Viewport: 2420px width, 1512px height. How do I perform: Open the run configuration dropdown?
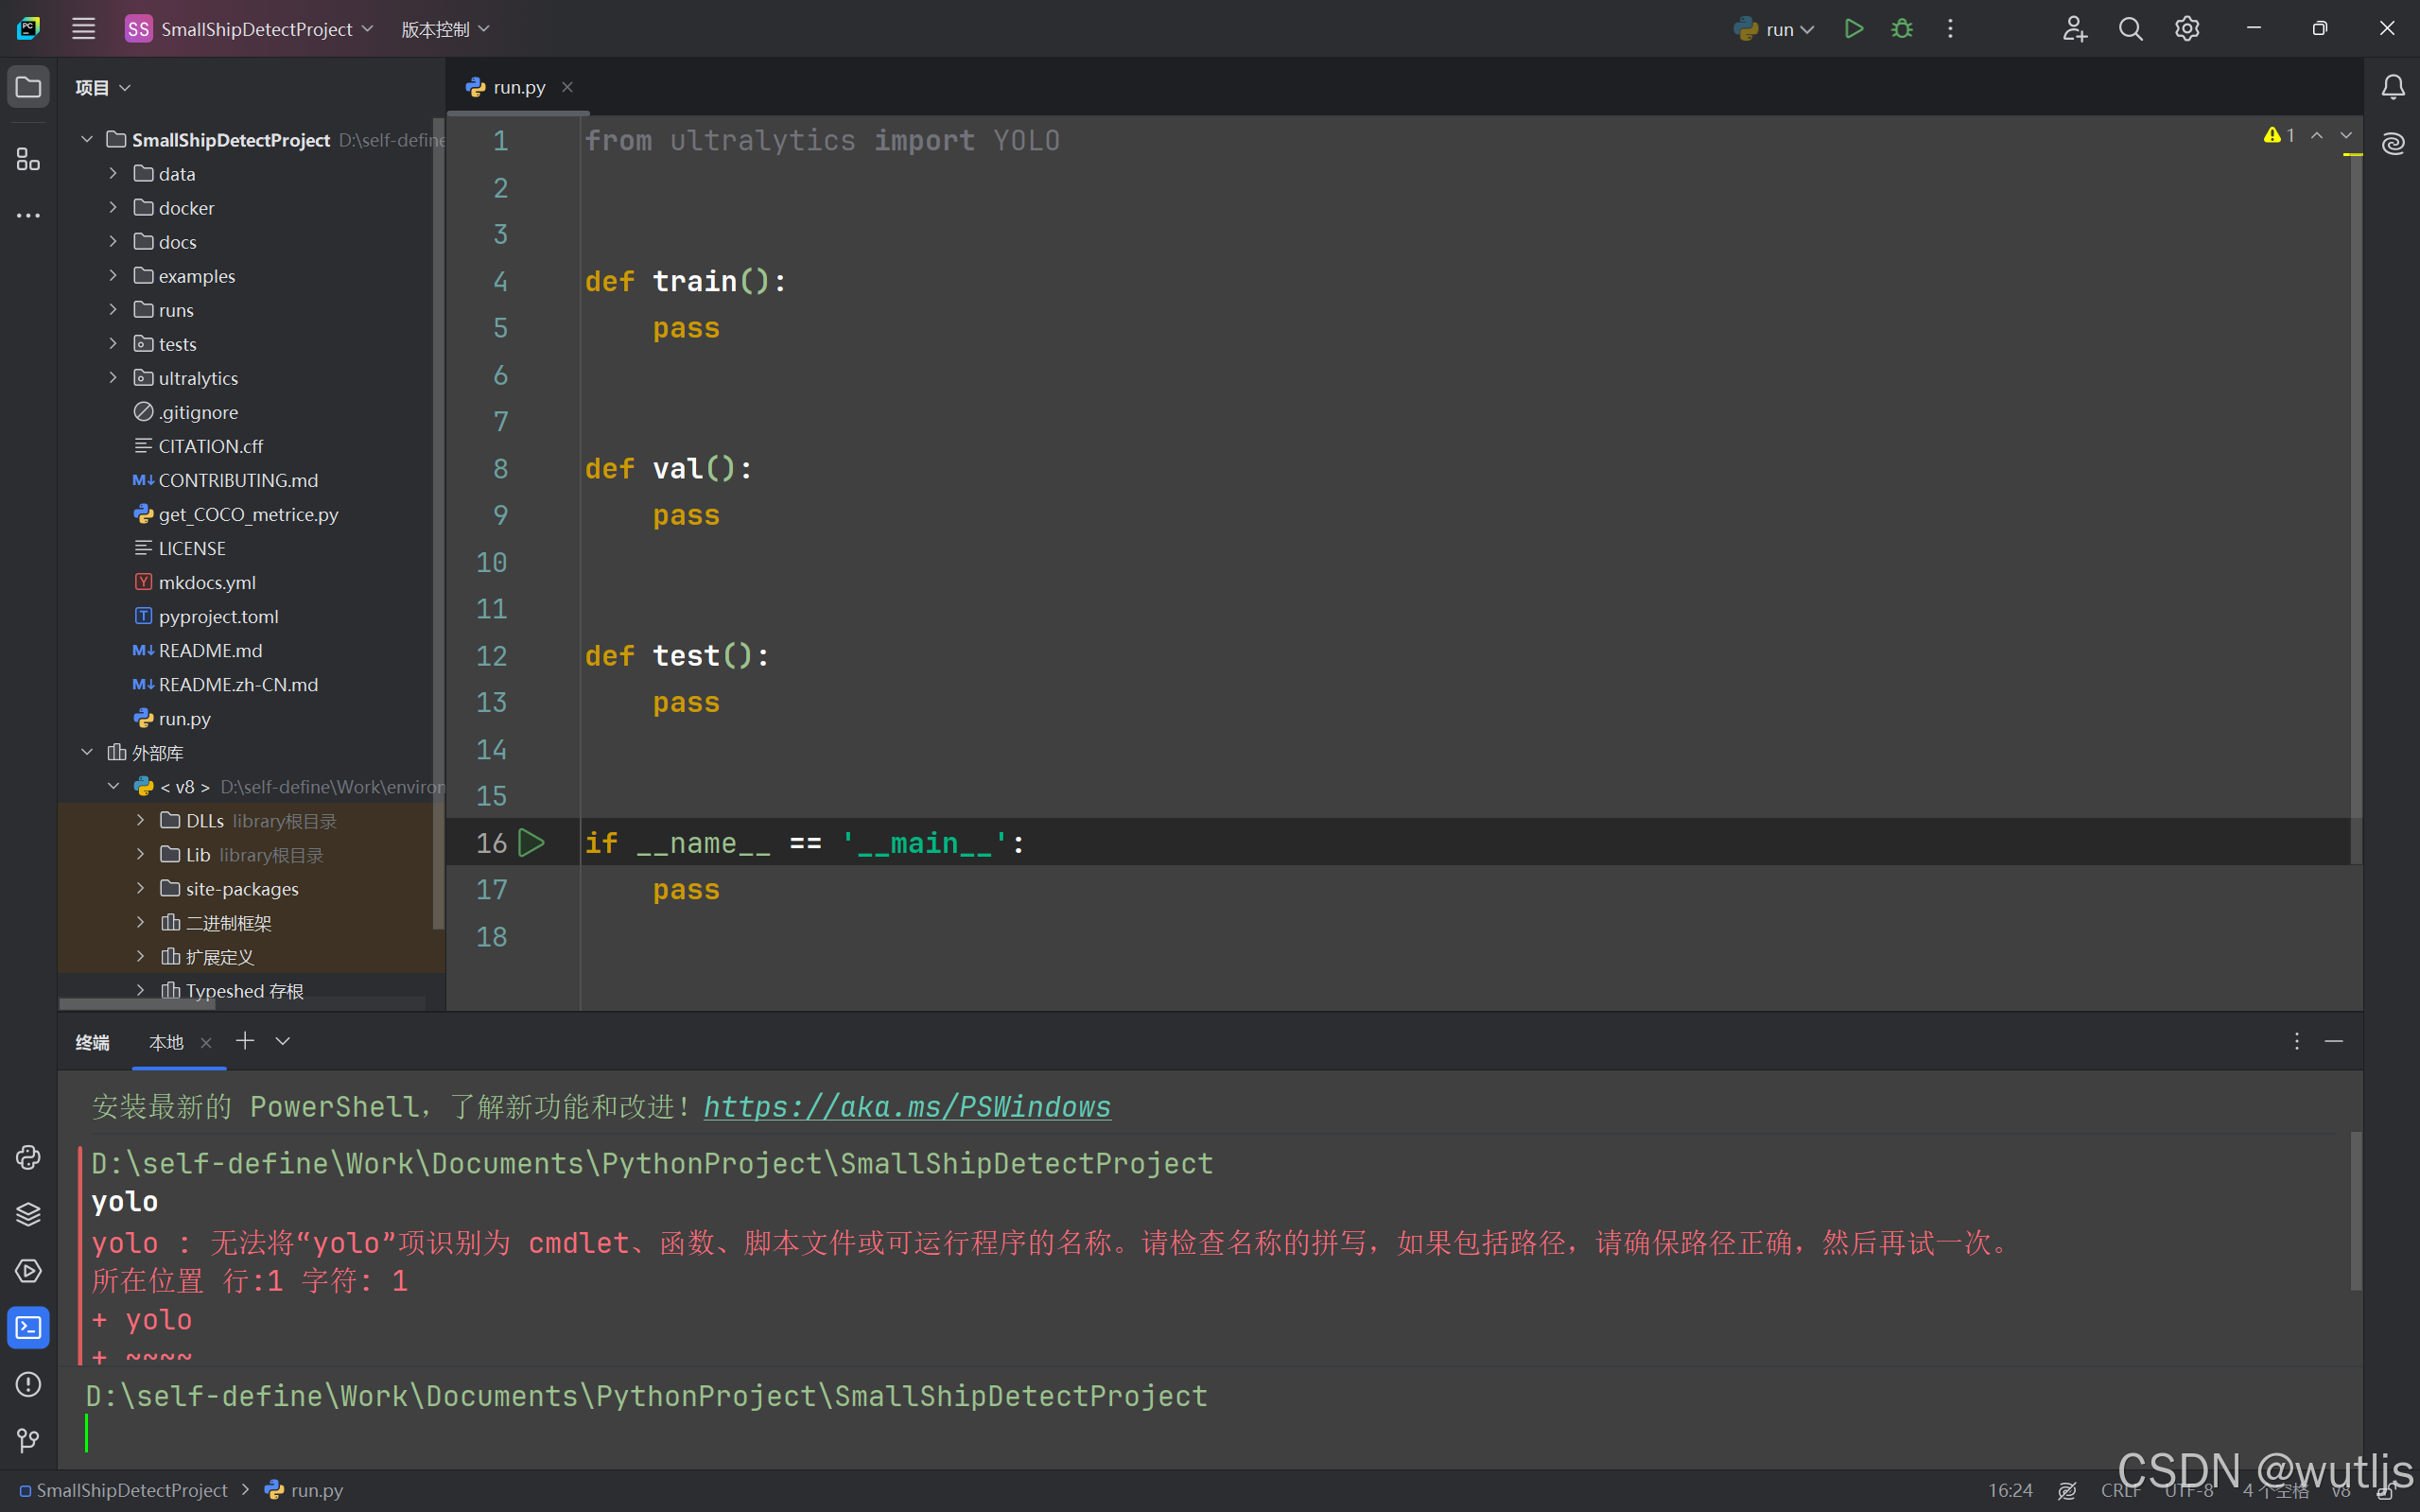coord(1779,29)
